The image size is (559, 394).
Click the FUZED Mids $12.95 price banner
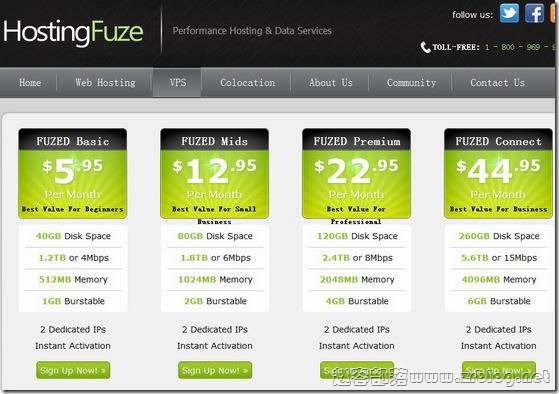[x=215, y=174]
